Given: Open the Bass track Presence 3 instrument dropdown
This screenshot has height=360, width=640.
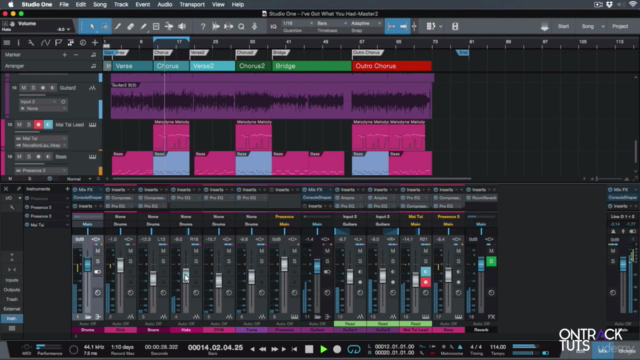Looking at the screenshot, I should [x=41, y=171].
